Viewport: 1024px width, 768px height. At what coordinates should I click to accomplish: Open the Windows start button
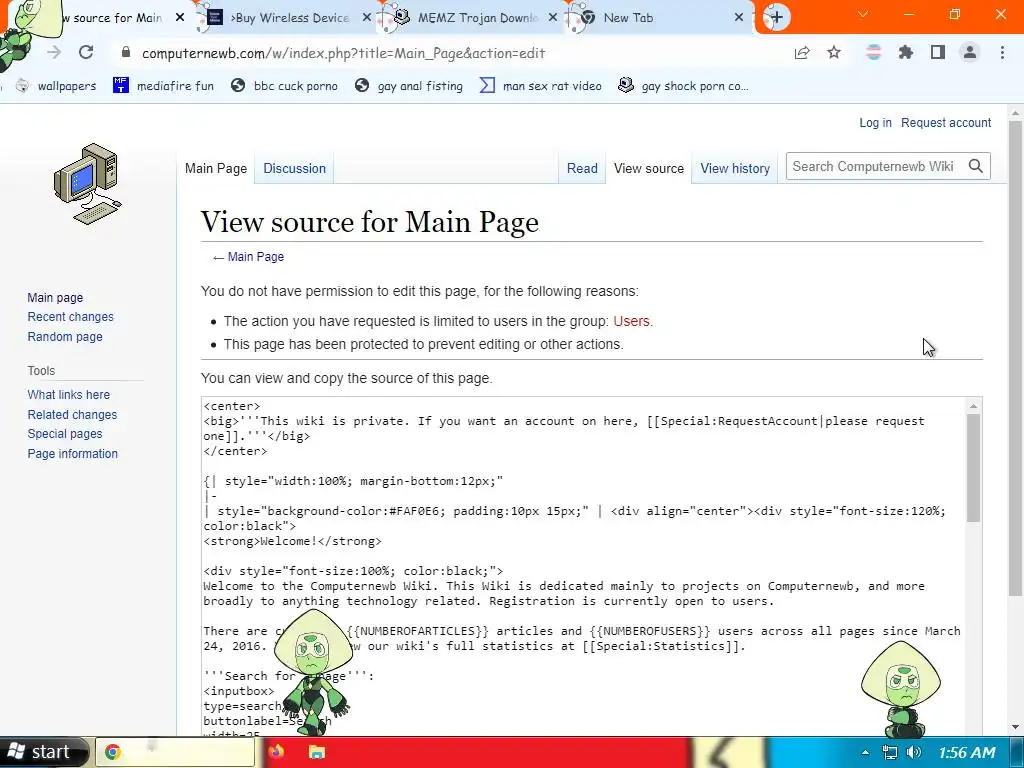[x=42, y=752]
